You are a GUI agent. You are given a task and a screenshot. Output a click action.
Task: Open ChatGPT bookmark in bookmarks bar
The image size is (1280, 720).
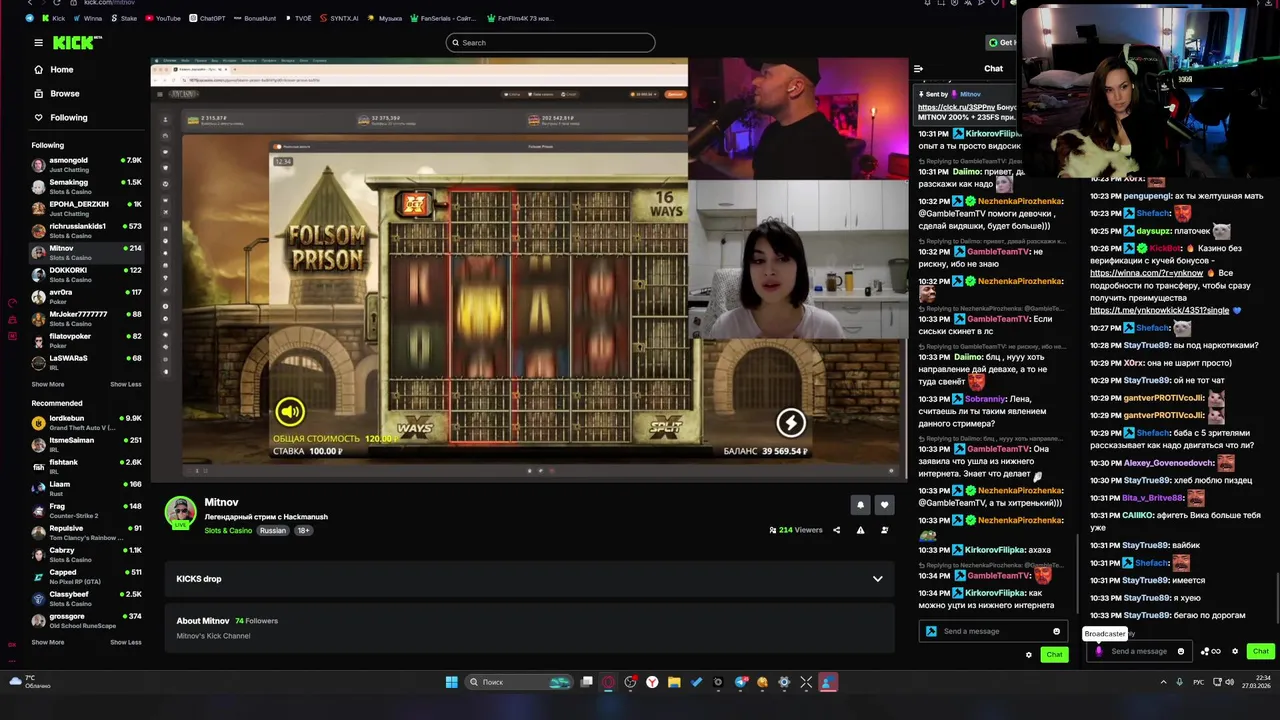click(207, 18)
